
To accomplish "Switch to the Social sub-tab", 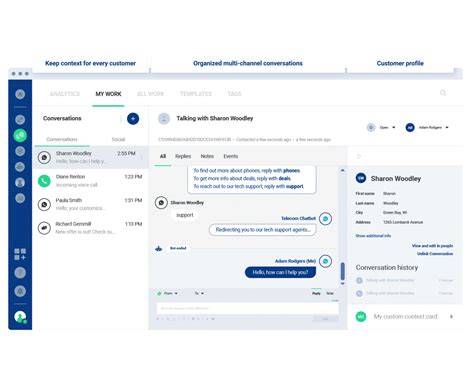I will pyautogui.click(x=118, y=139).
